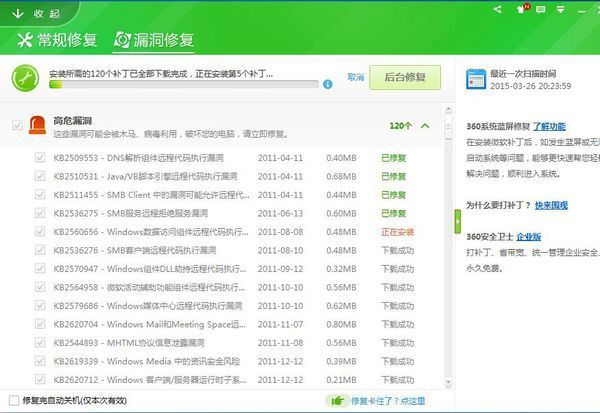Image resolution: width=600 pixels, height=413 pixels.
Task: Toggle checkbox for KB2536275 patch
Action: (40, 212)
